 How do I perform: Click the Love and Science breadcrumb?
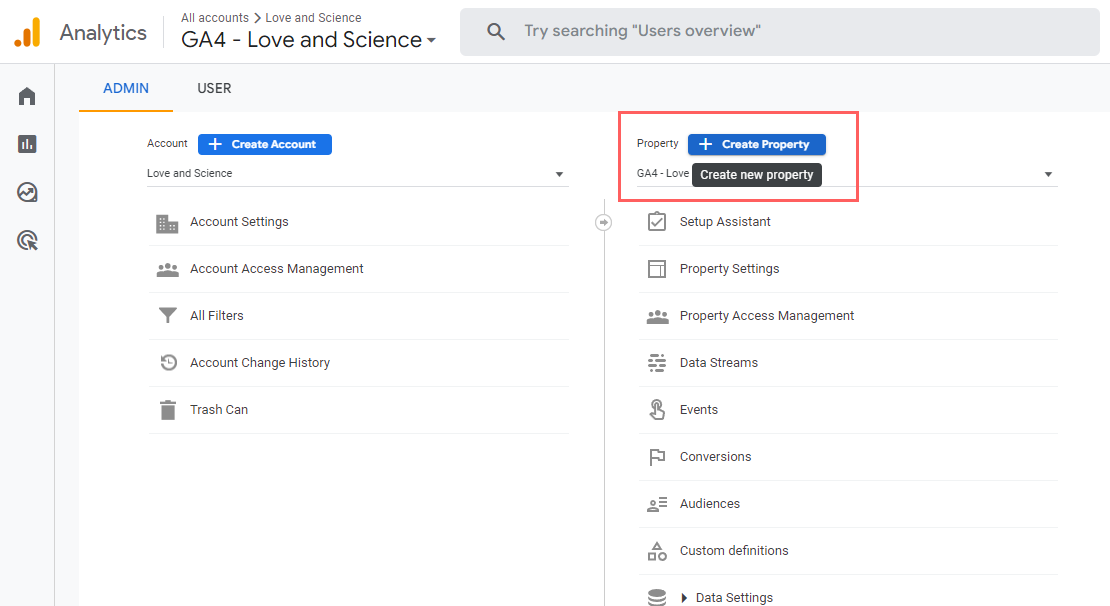(x=313, y=18)
